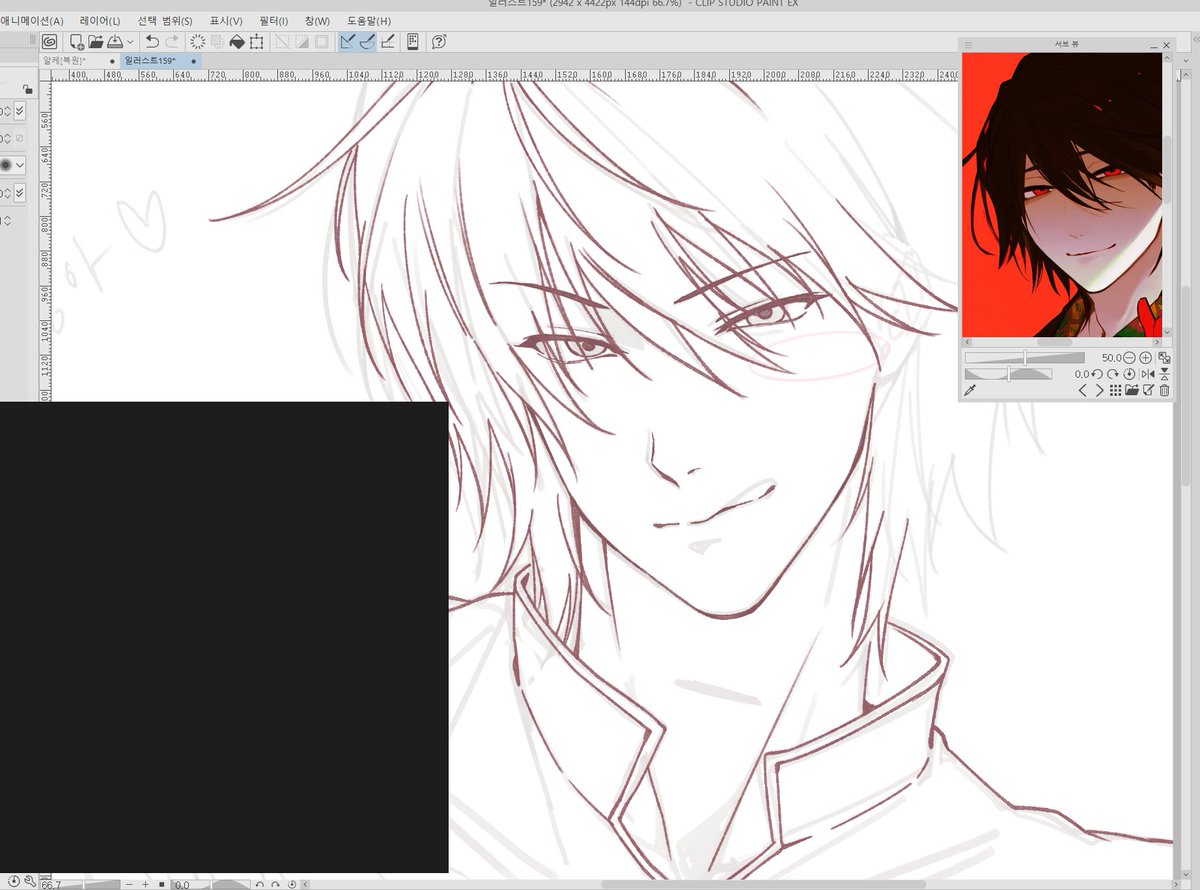Viewport: 1200px width, 890px height.
Task: Open the Sub View panel menu
Action: coord(968,45)
